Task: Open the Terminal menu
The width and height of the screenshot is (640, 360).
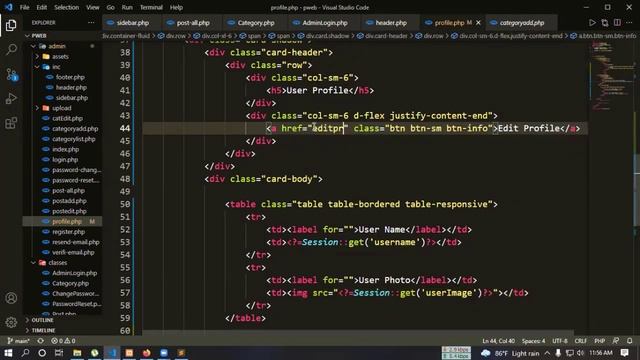Action: (151, 7)
